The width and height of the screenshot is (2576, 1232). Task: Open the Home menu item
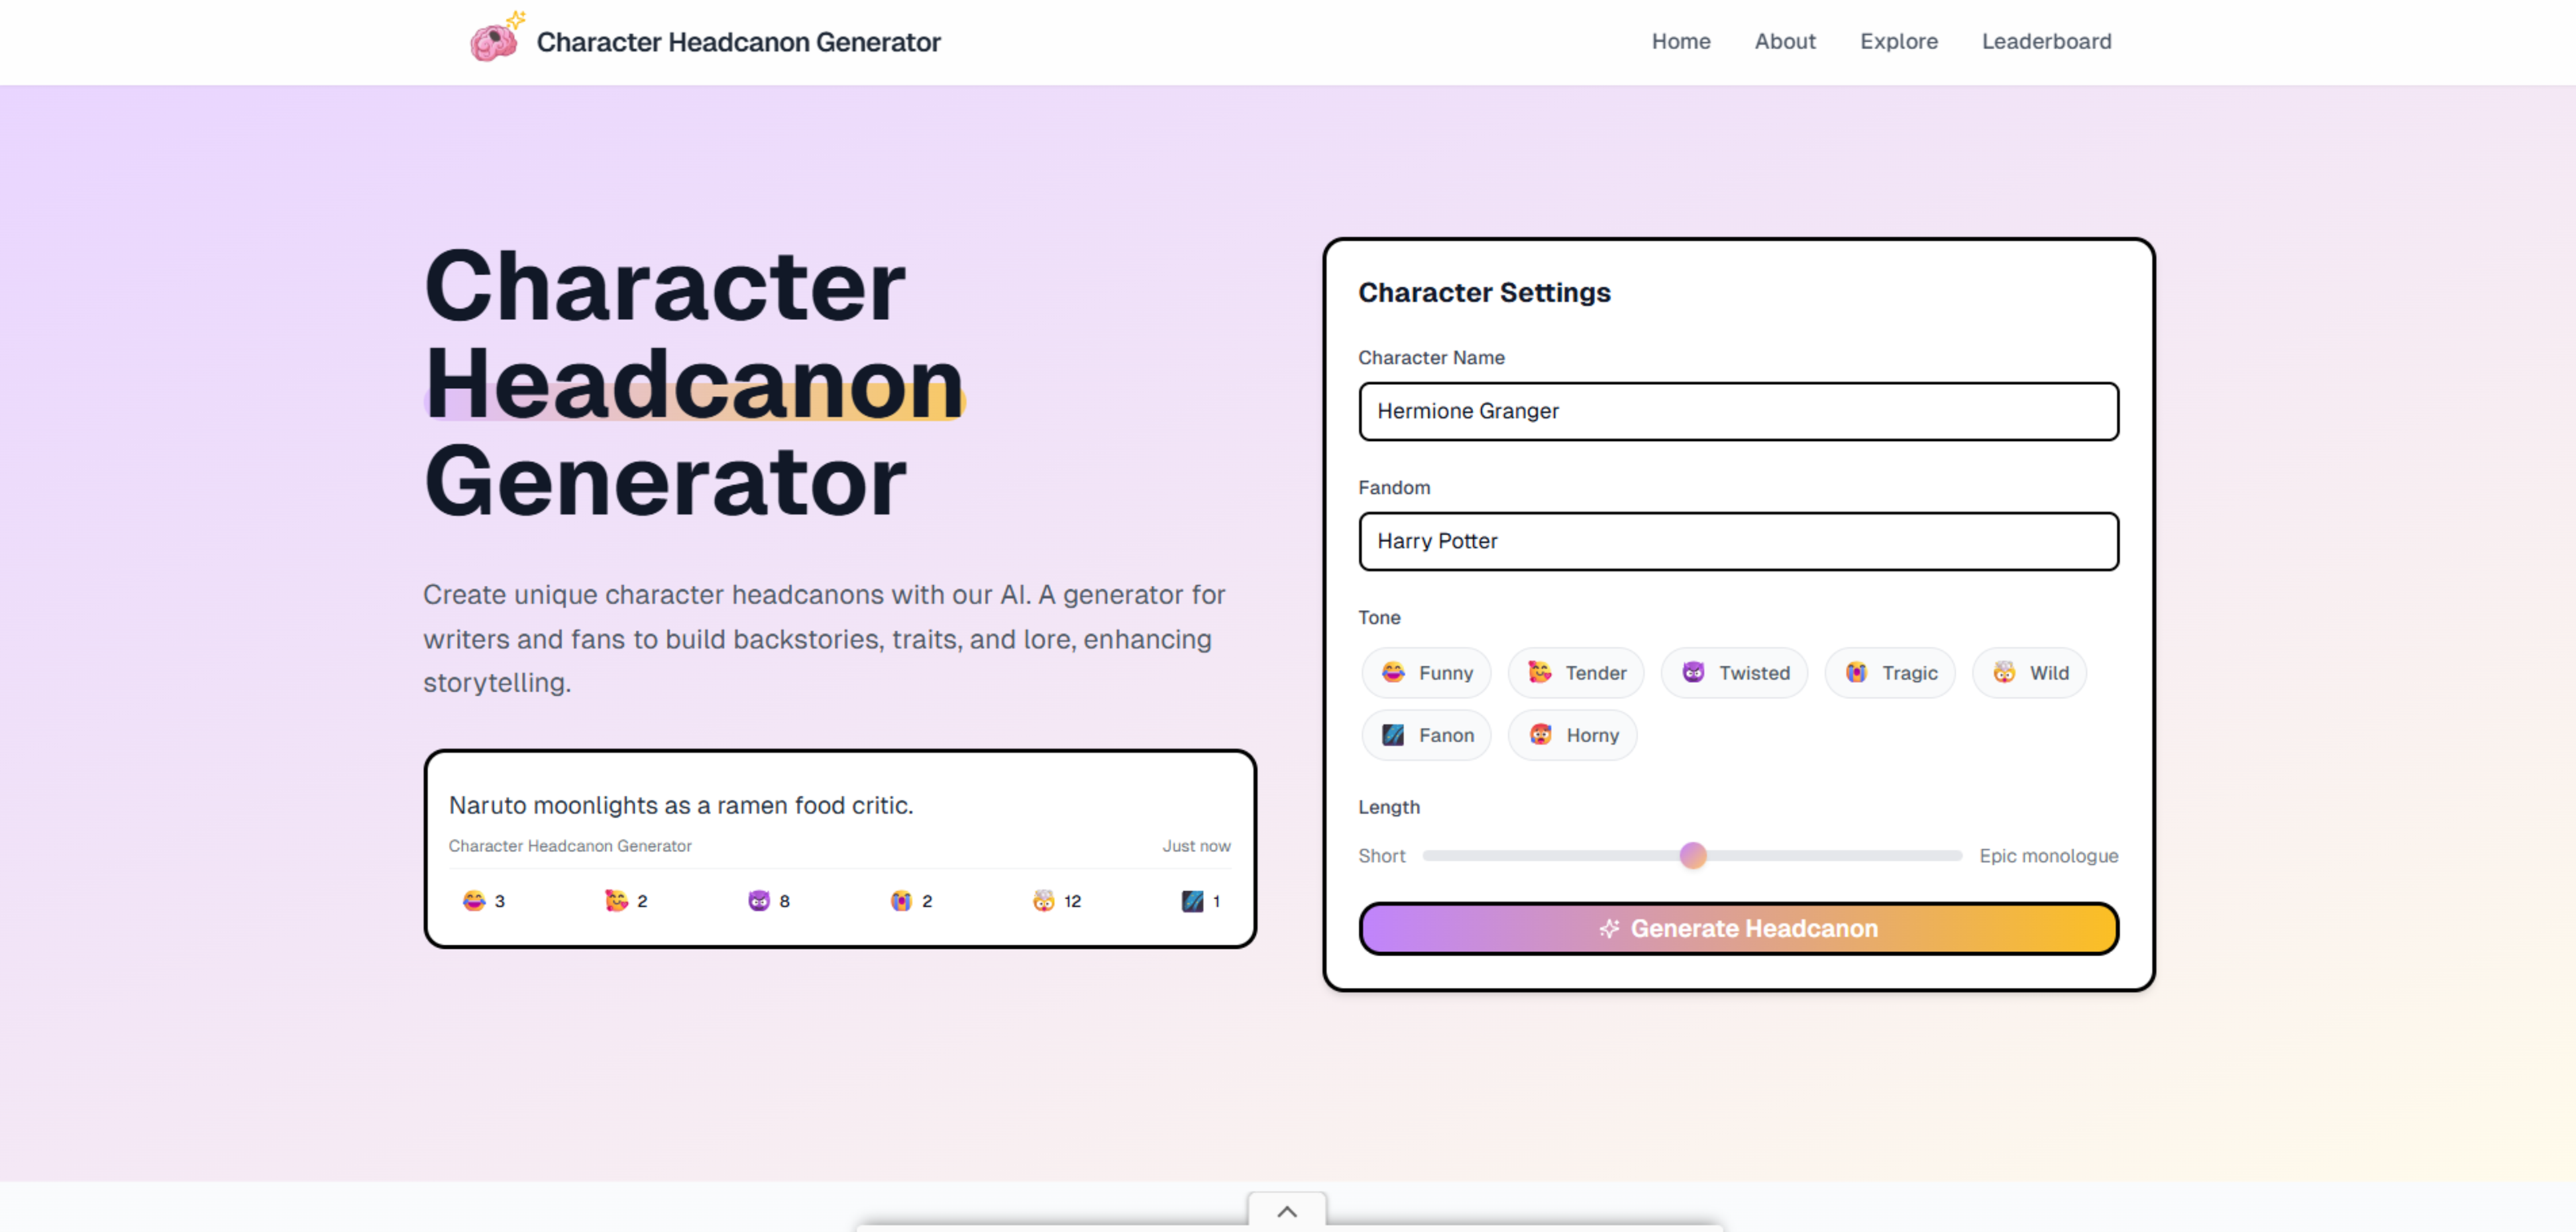tap(1681, 41)
